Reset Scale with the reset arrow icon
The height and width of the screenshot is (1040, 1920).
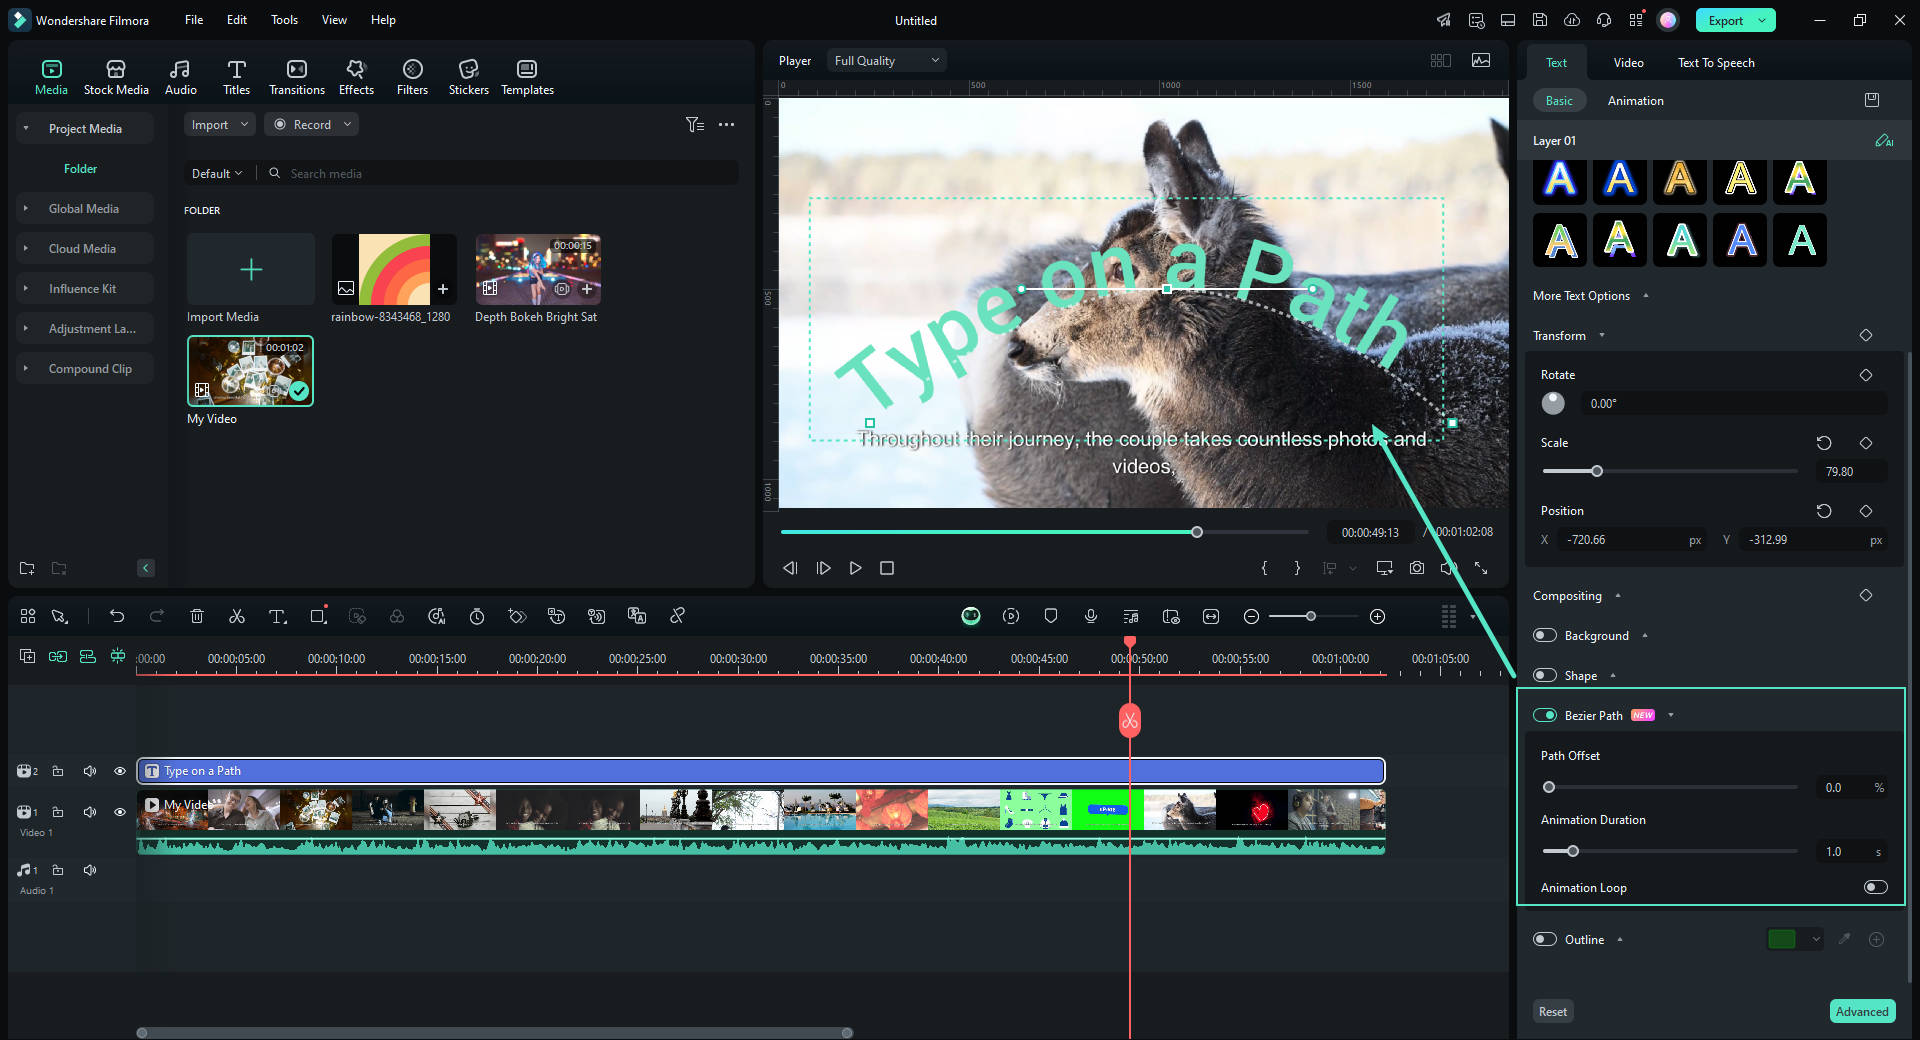point(1824,443)
